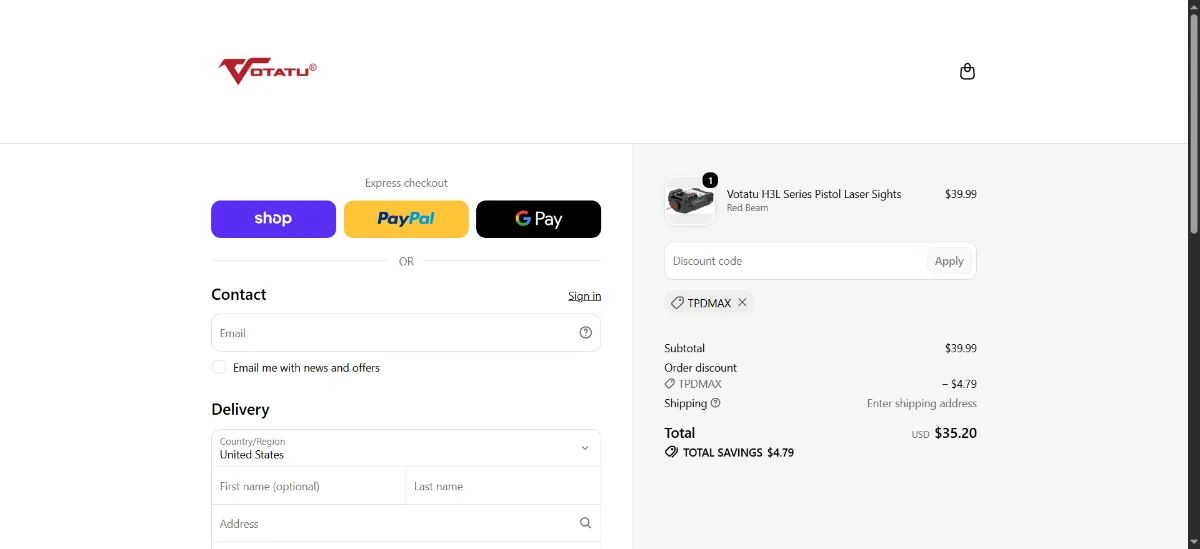Click the Discount code input field
Screen dimensions: 1200x549
[x=795, y=261]
